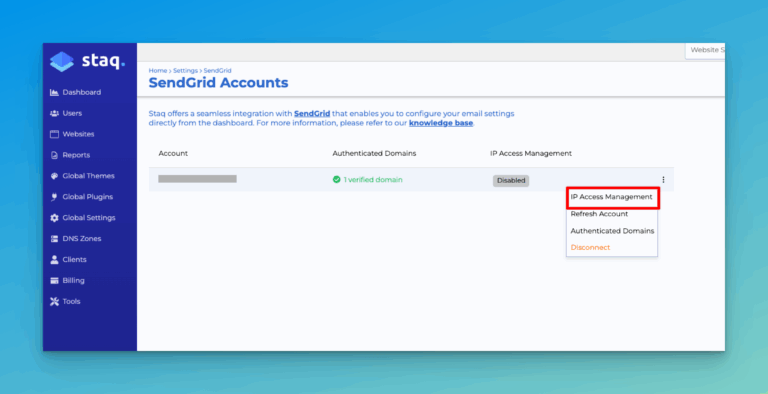
Task: Click SendGrid in the breadcrumb
Action: click(x=217, y=71)
